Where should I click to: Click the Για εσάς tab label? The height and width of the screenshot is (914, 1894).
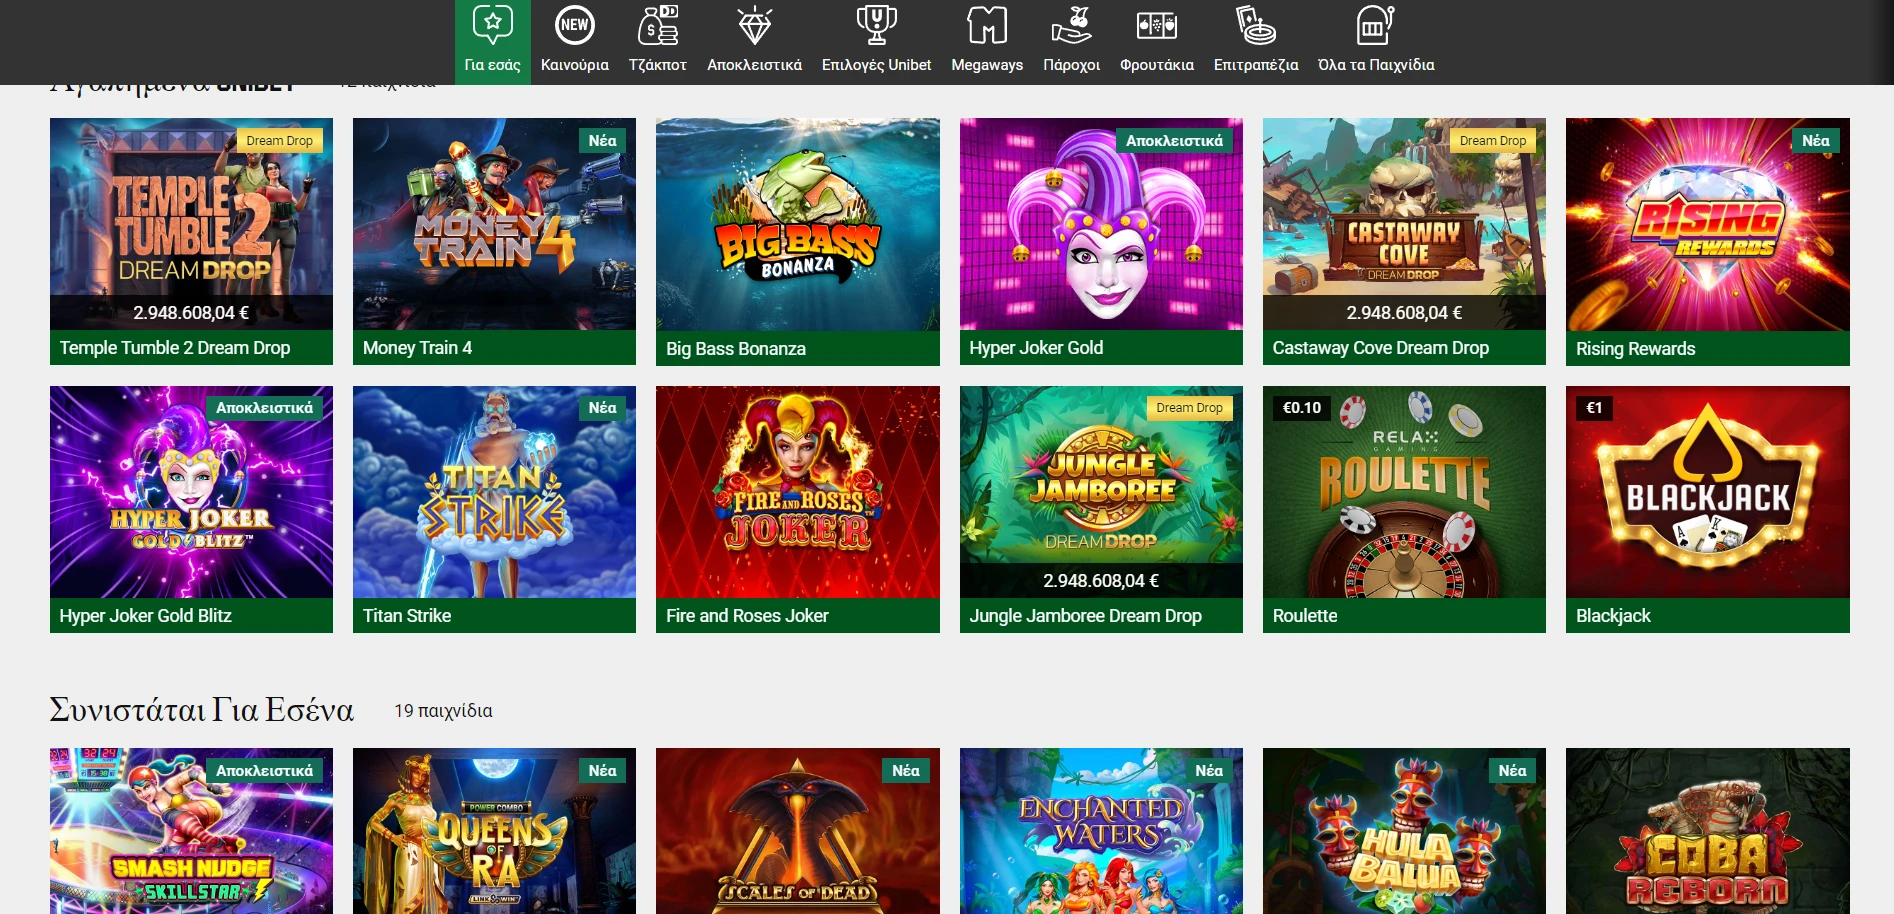coord(492,65)
